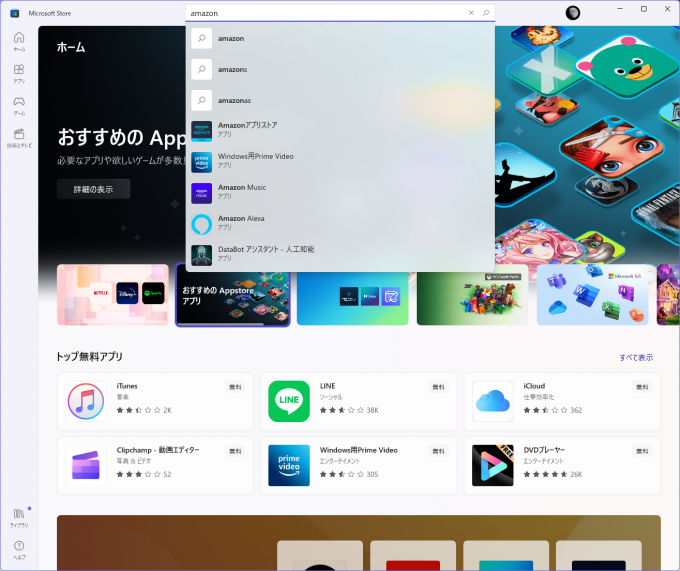This screenshot has height=571, width=680.
Task: Click the 無料 badge on iCloud card
Action: [642, 387]
